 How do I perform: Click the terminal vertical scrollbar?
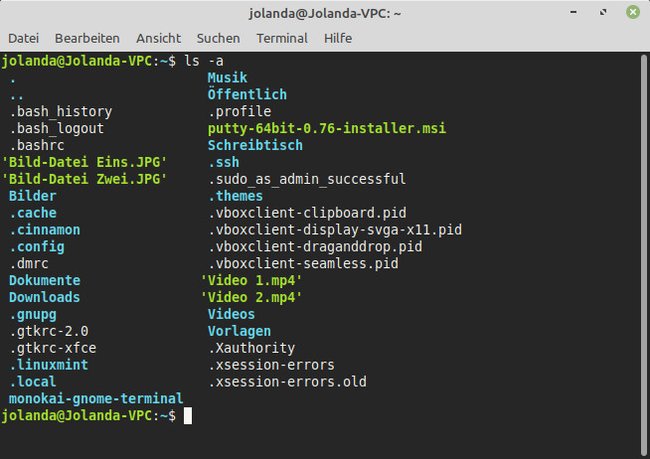[644, 254]
